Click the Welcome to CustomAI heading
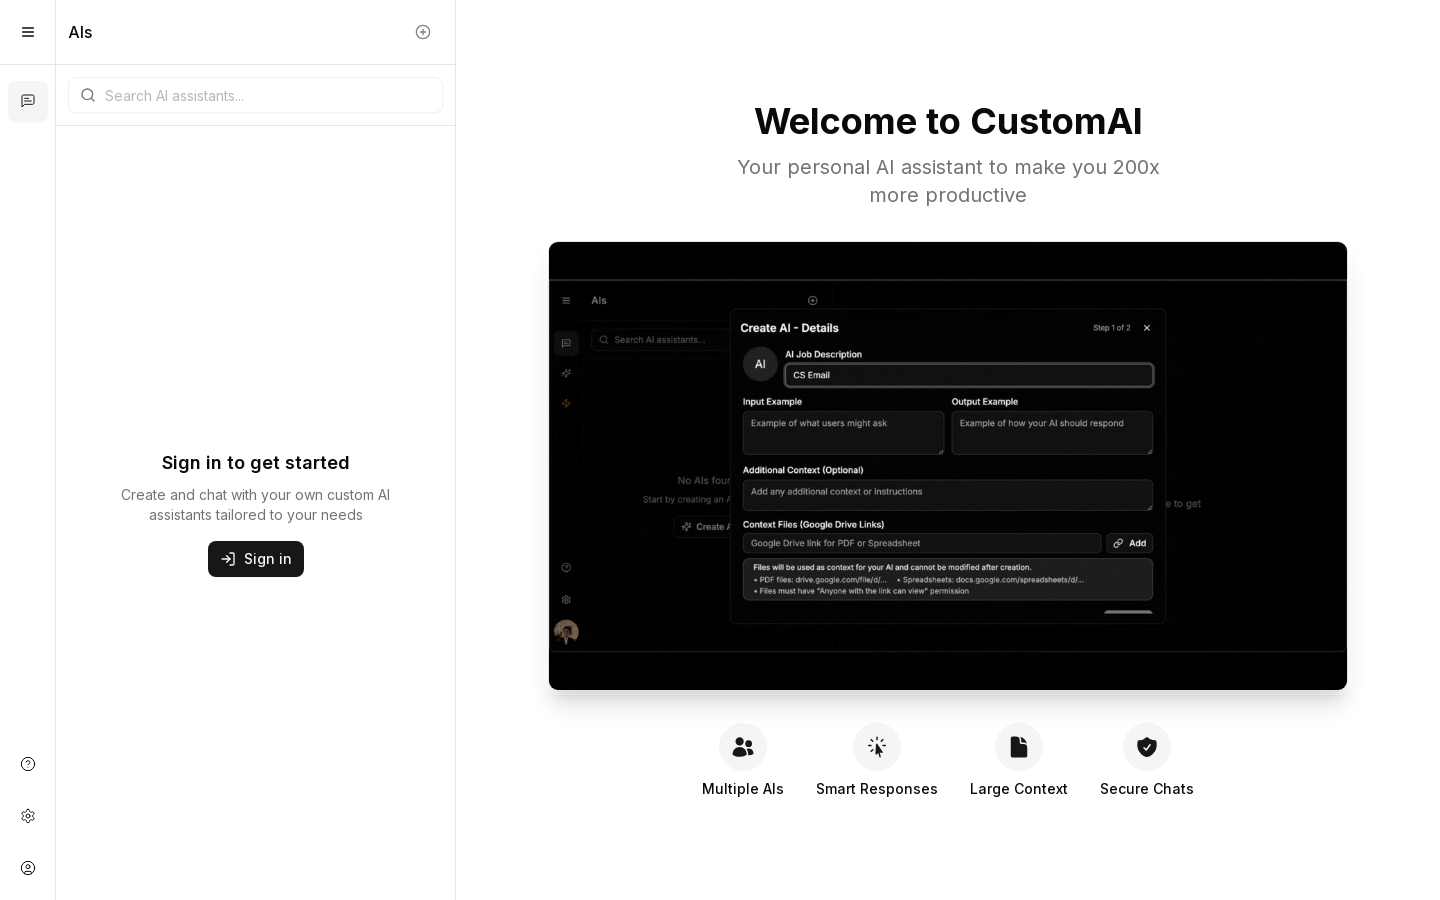 tap(948, 121)
